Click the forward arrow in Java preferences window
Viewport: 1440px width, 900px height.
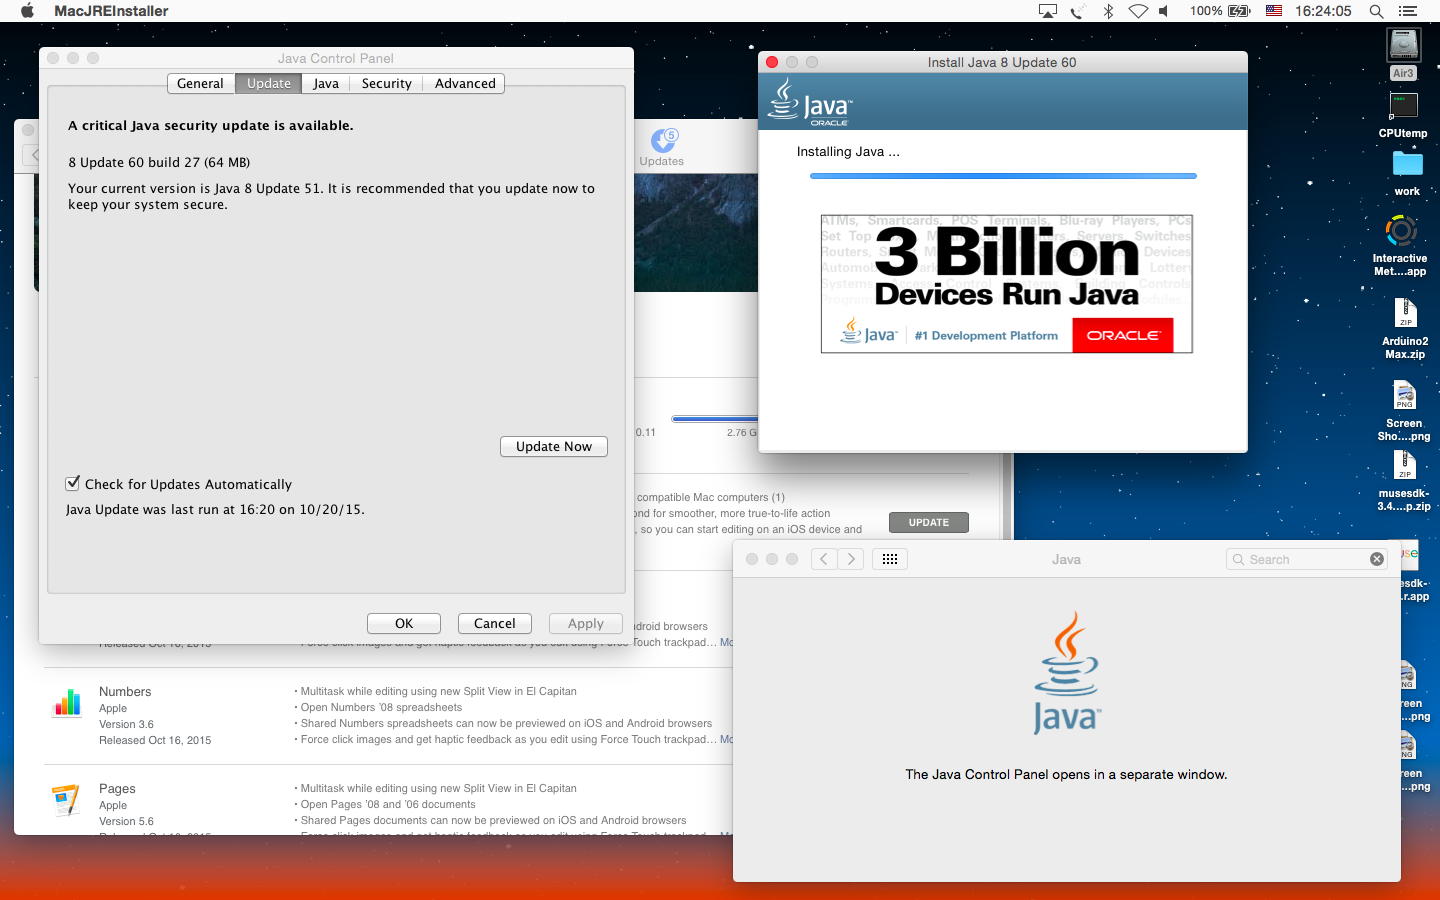click(851, 559)
